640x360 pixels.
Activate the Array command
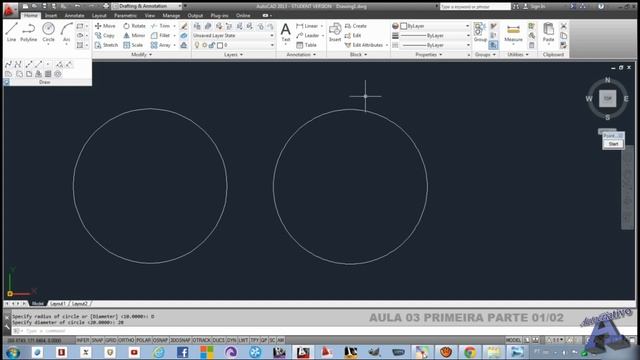point(161,45)
